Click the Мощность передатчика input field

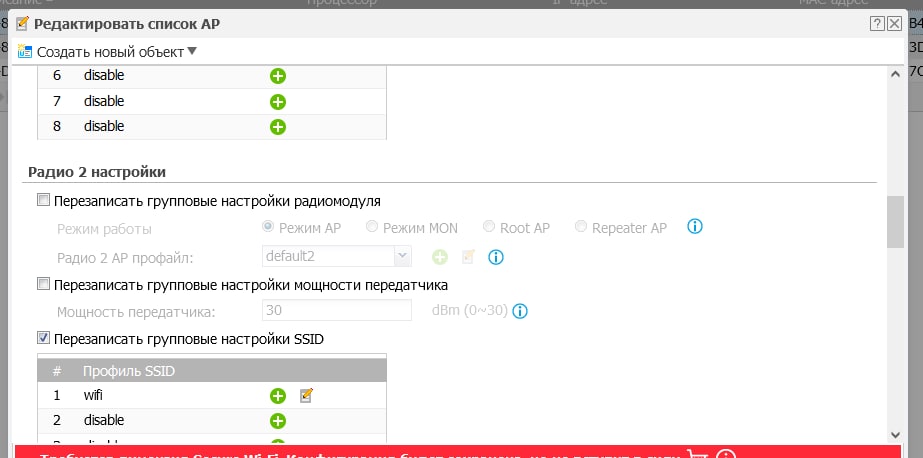tap(336, 311)
